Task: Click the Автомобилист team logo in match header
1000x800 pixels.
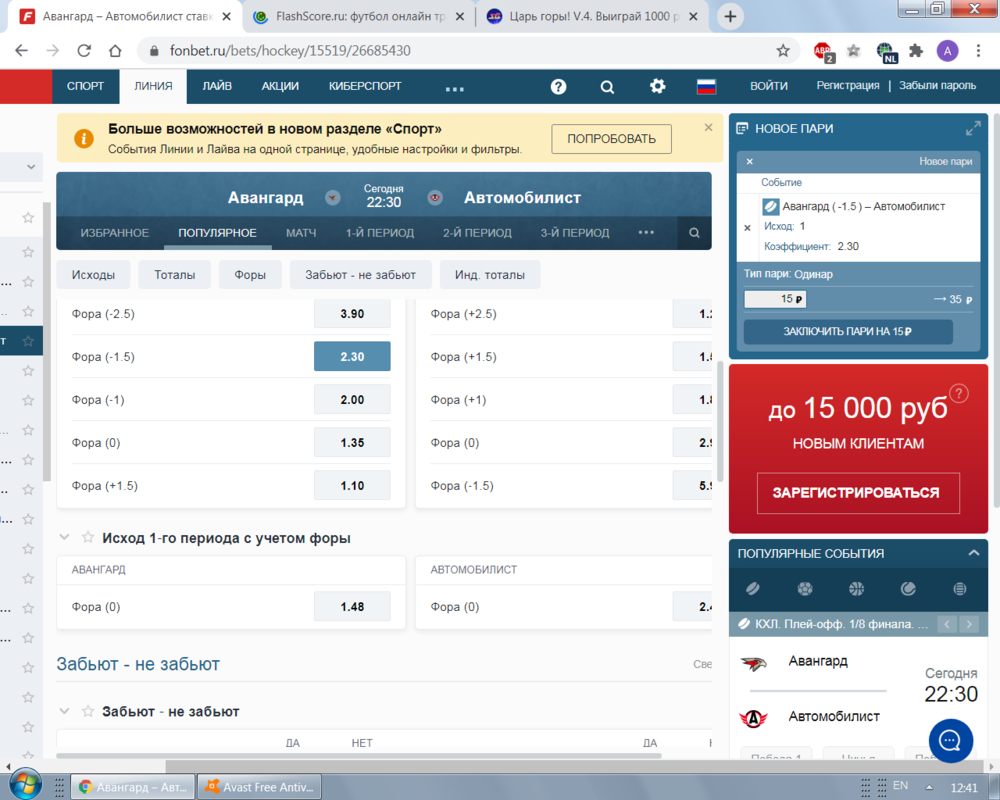Action: 435,198
